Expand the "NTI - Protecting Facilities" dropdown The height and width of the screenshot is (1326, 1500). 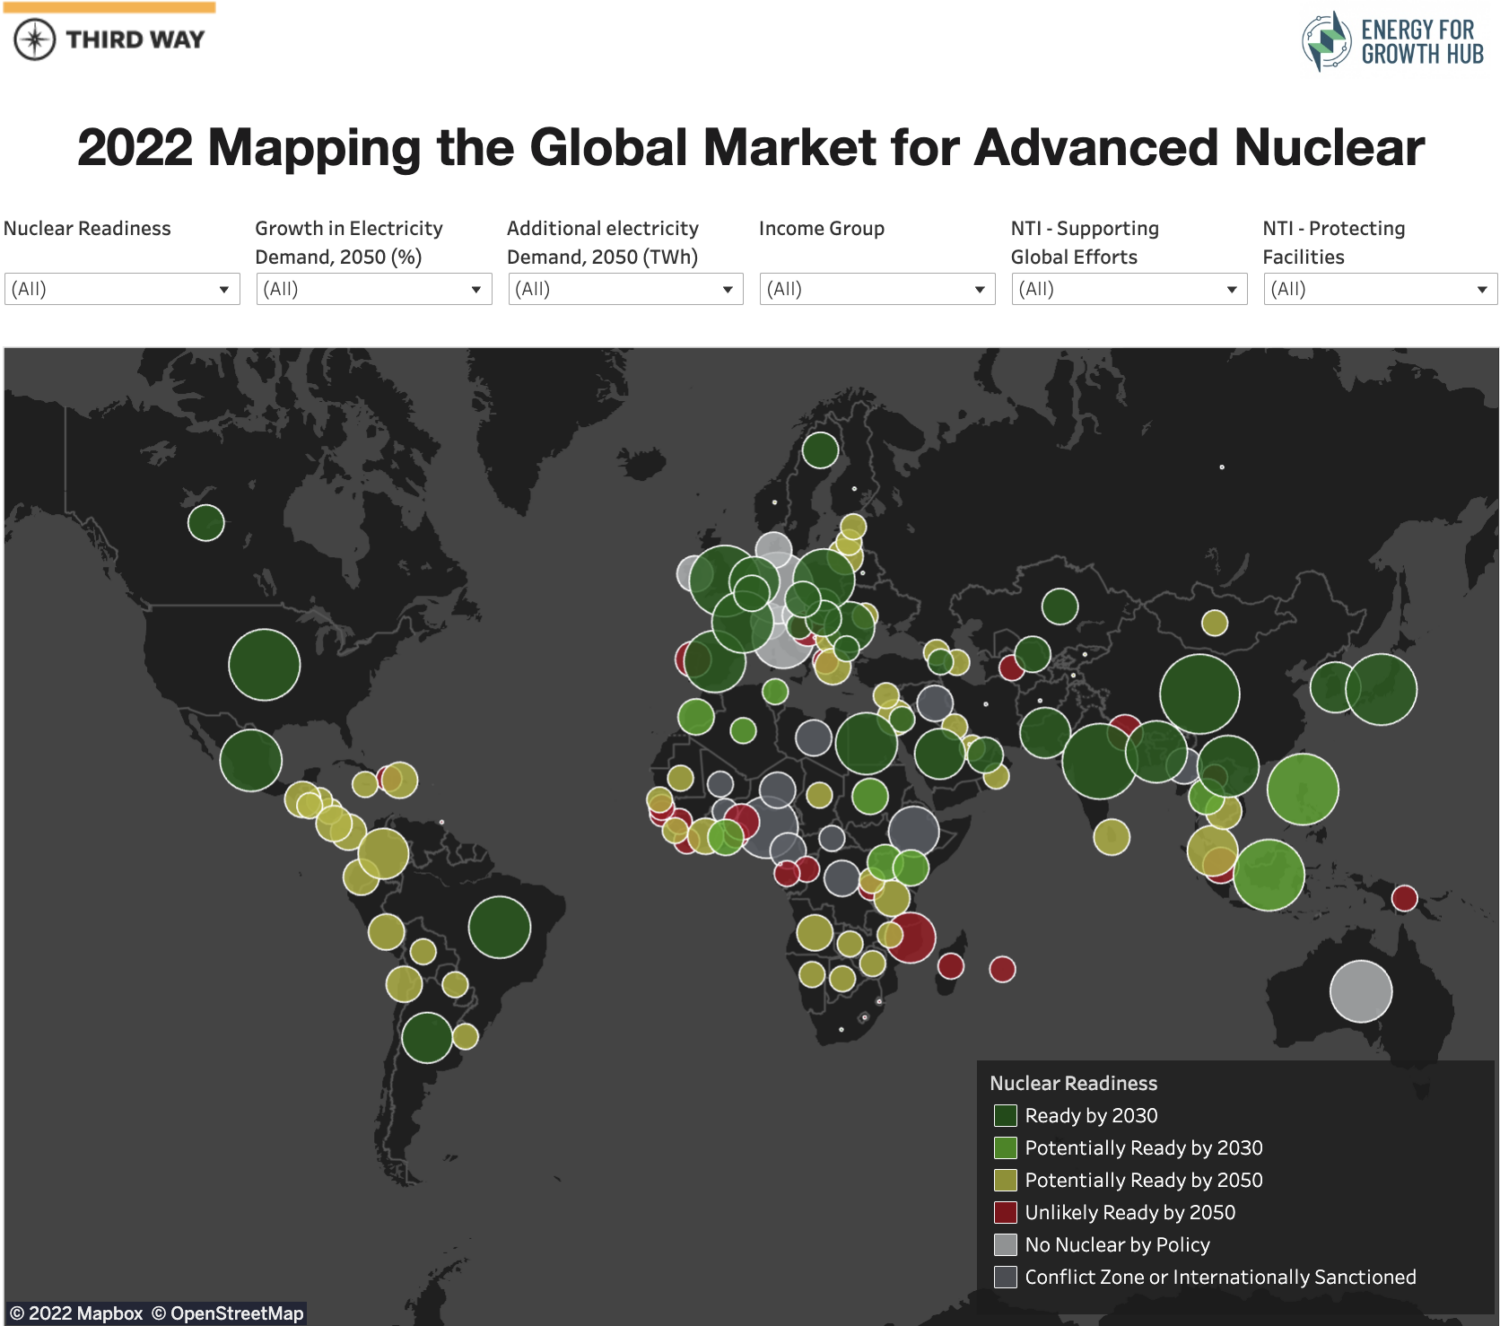(1483, 289)
